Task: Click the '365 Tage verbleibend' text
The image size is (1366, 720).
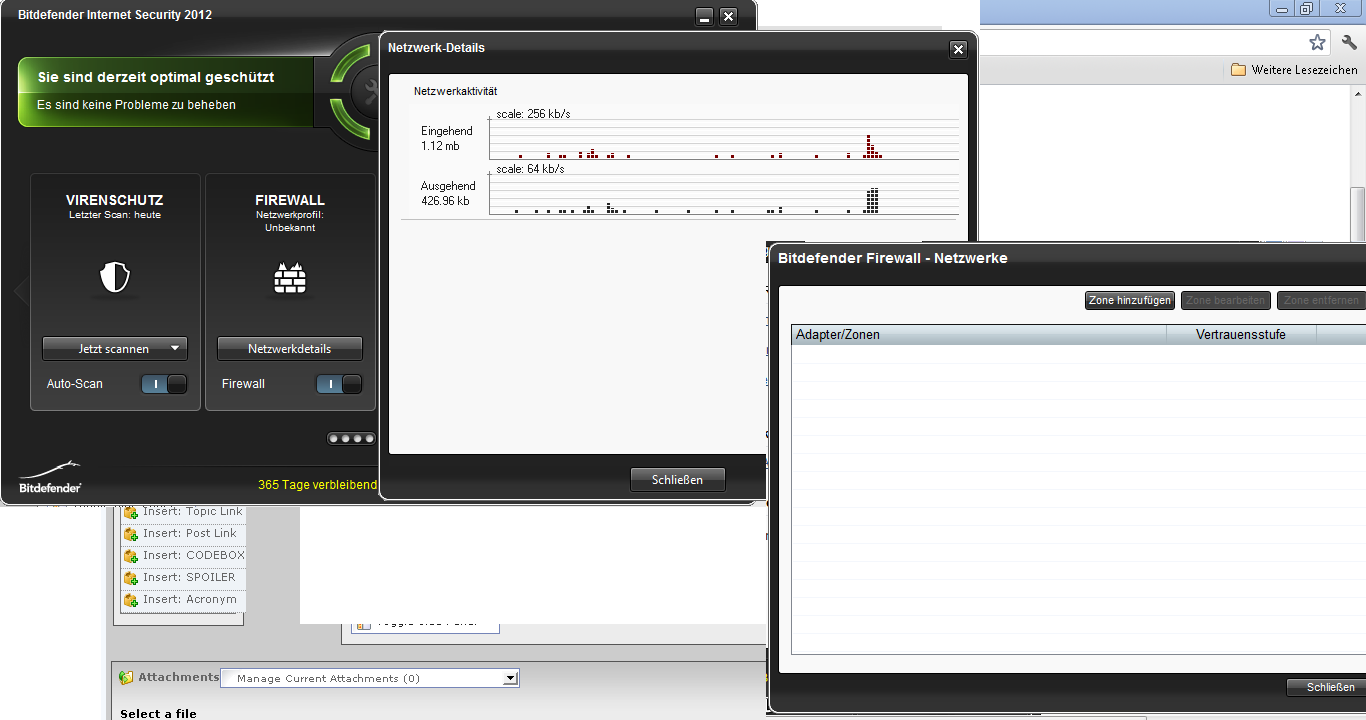Action: (x=318, y=485)
